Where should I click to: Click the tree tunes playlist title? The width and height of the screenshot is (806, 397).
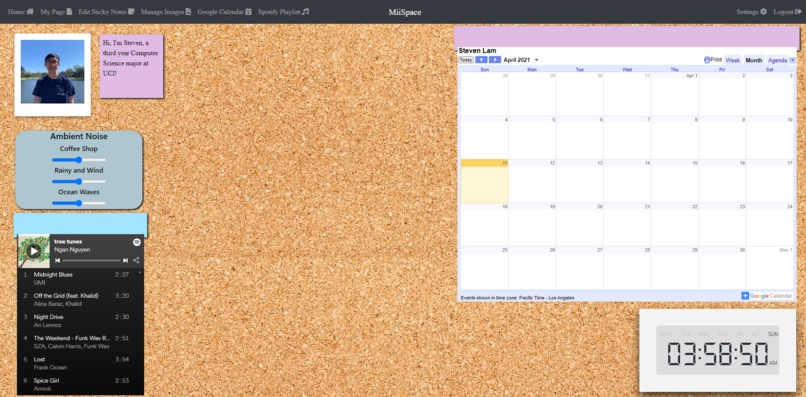(x=68, y=241)
